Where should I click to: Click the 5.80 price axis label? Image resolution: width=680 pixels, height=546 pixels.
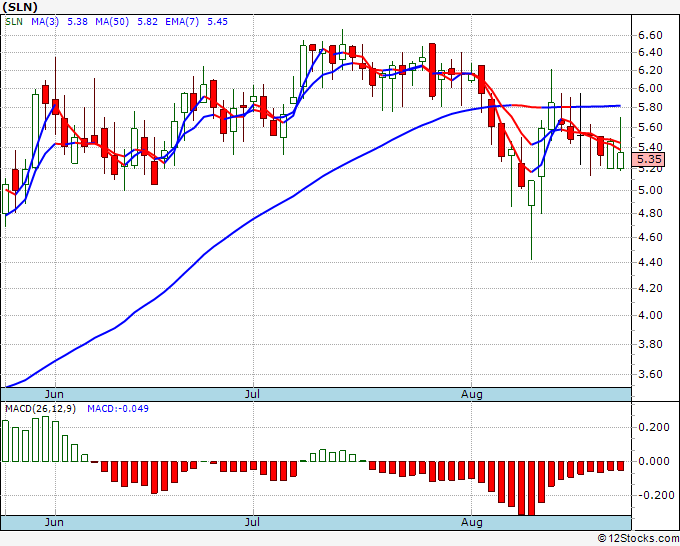pos(650,108)
